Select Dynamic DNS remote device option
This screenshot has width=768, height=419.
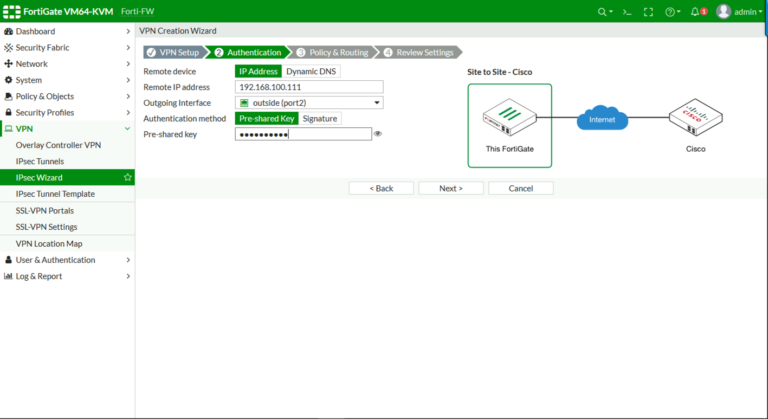tap(311, 72)
